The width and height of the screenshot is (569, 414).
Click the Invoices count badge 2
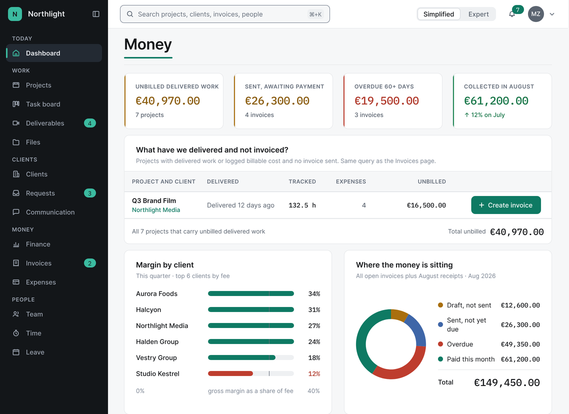pos(90,263)
